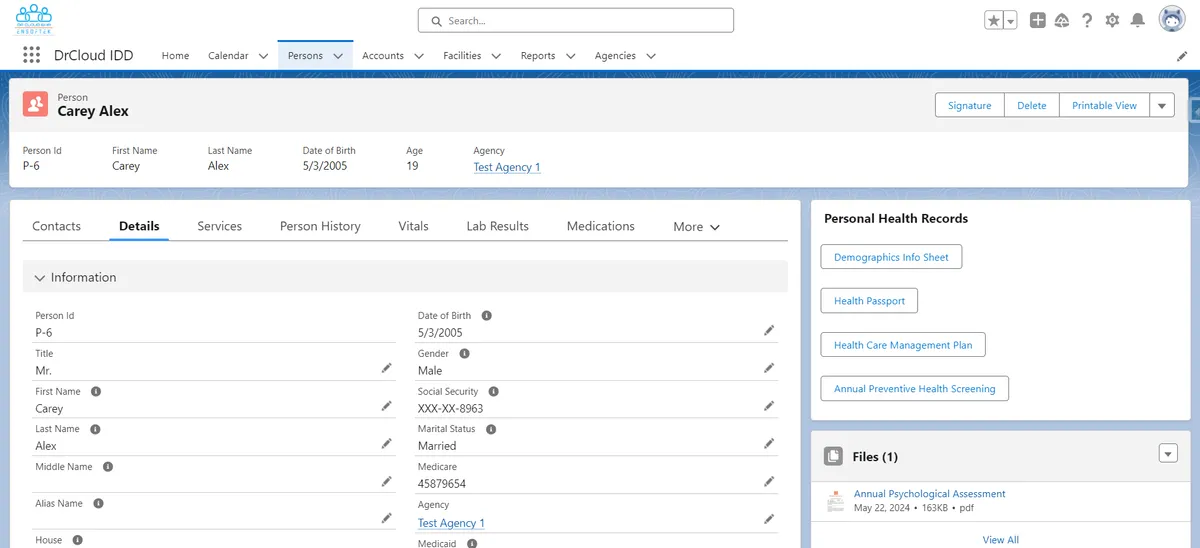This screenshot has height=548, width=1200.
Task: Open the PDF file thumbnail icon
Action: (x=835, y=501)
